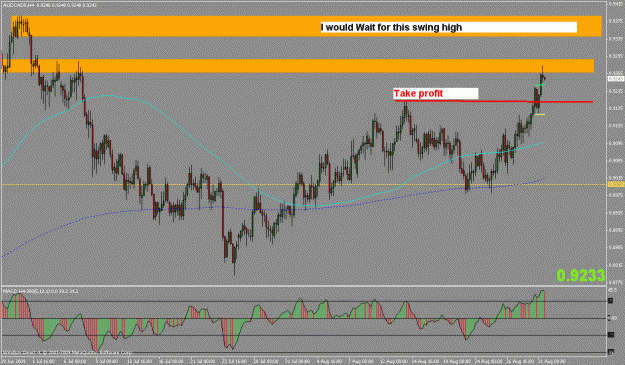Select the yellow horizontal support line
This screenshot has width=625, height=365.
[x=304, y=184]
